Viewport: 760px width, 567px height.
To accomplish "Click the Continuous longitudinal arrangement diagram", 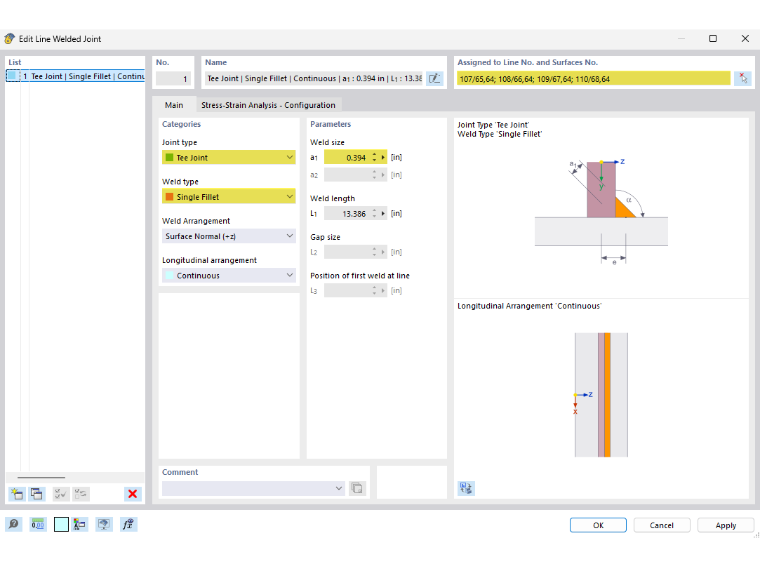I will click(601, 394).
